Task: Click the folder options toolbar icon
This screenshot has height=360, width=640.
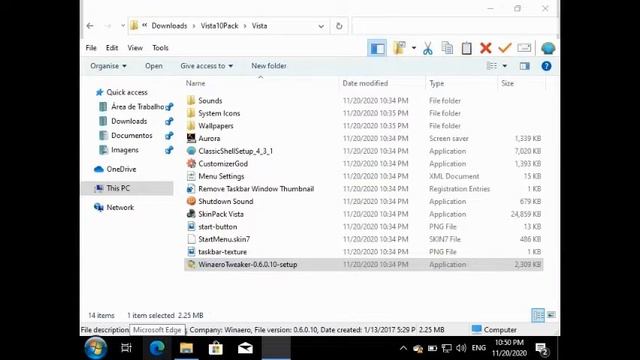Action: coord(399,48)
